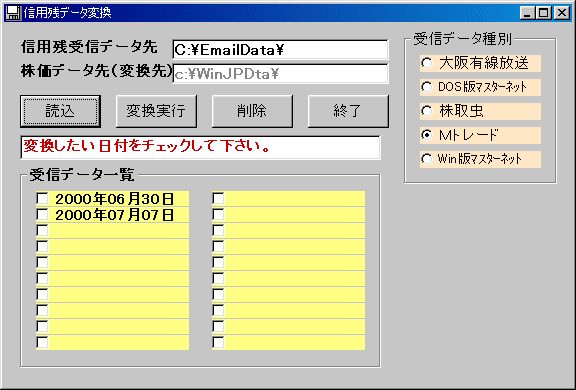Minimize the 信用残データ変換 window
Image resolution: width=576 pixels, height=390 pixels.
point(527,13)
